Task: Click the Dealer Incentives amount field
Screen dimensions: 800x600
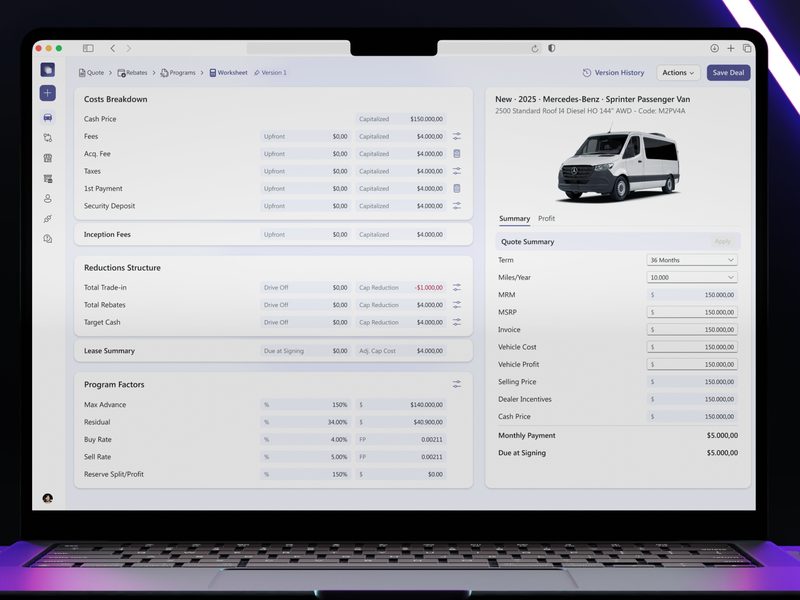Action: (x=692, y=398)
